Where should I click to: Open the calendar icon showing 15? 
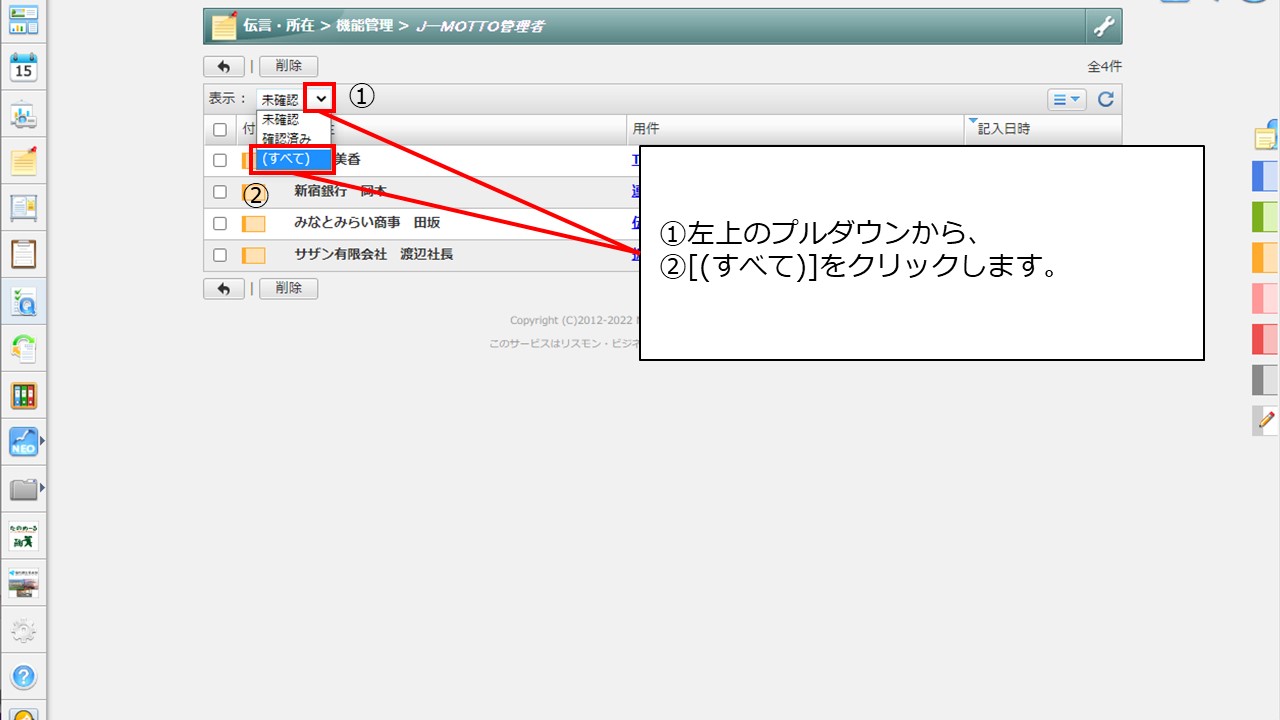(23, 68)
